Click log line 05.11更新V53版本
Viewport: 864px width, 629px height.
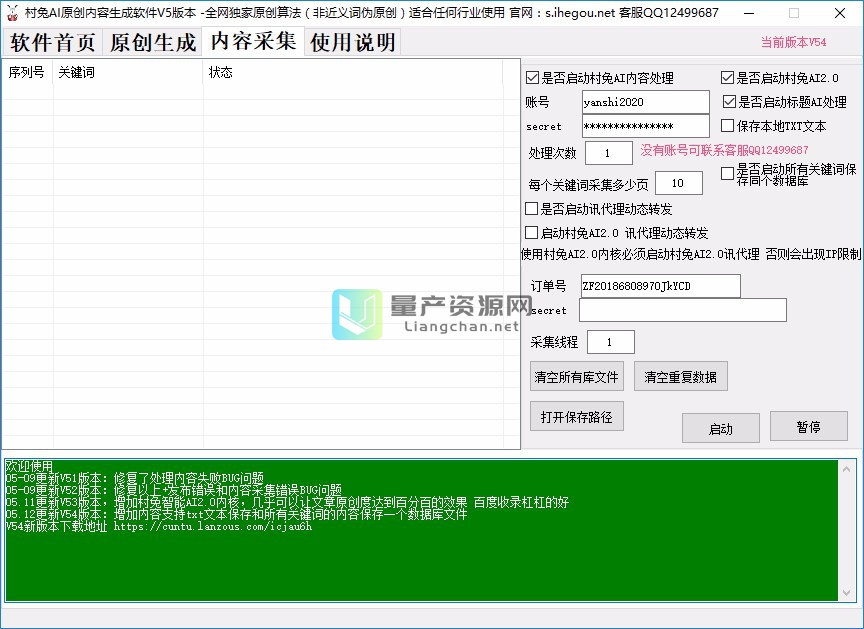(287, 502)
